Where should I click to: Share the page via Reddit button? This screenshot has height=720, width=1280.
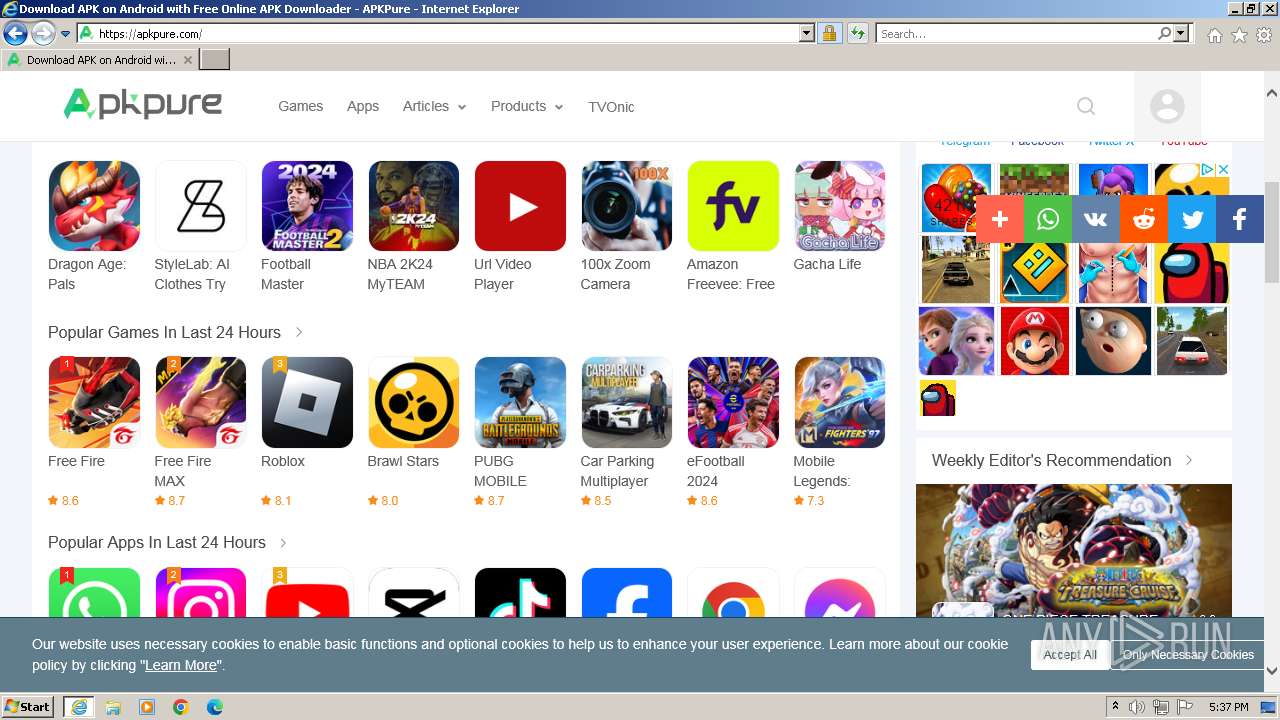point(1144,219)
